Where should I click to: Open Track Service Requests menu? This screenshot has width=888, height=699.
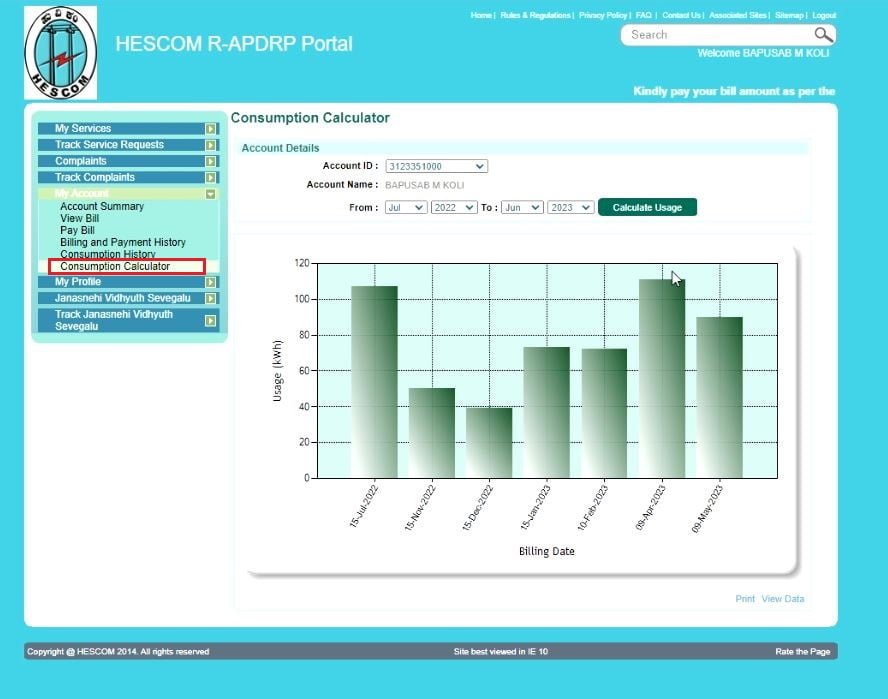point(129,145)
